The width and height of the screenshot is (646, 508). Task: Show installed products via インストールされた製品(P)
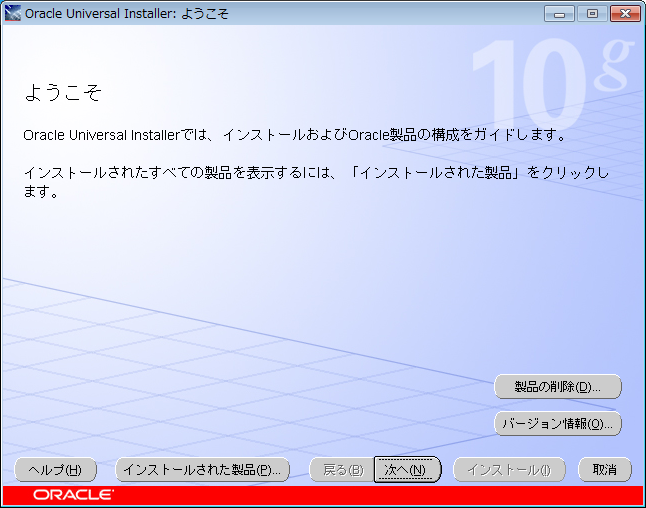point(203,470)
